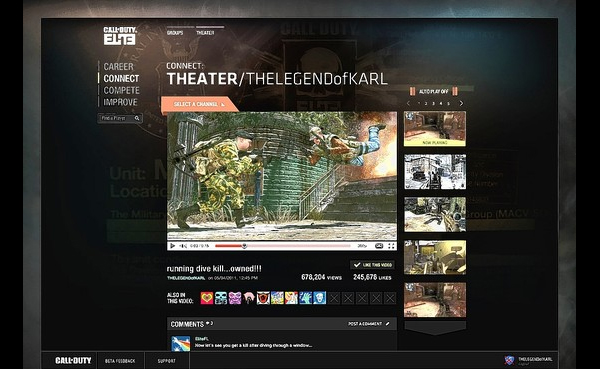Click the red shield player emblem
Viewport: 600px width, 369px height.
(x=263, y=298)
